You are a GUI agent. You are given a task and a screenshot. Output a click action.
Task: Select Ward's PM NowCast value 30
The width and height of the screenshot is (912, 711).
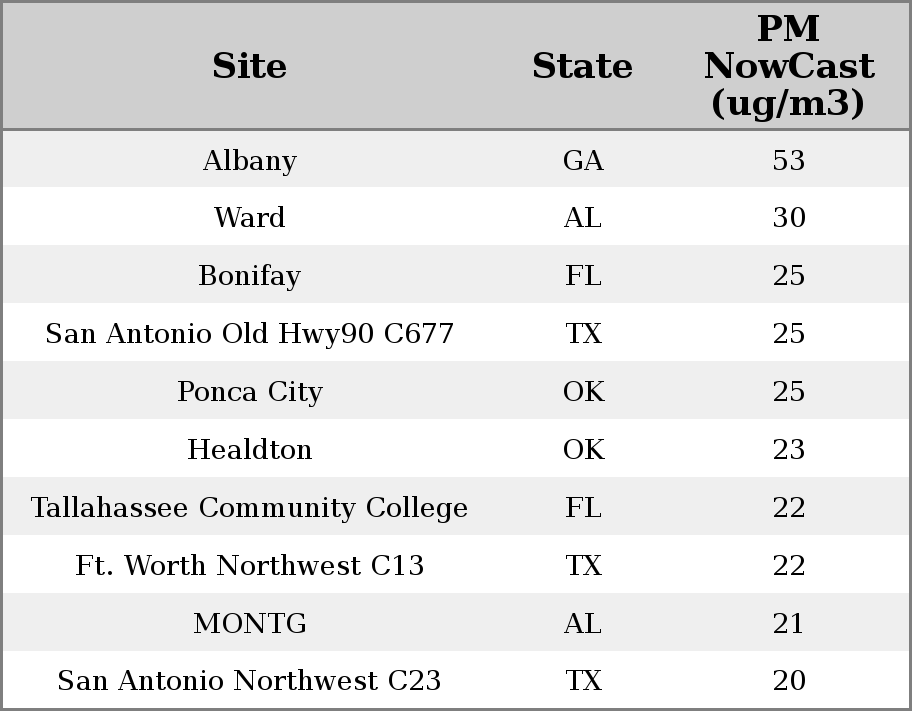point(788,218)
